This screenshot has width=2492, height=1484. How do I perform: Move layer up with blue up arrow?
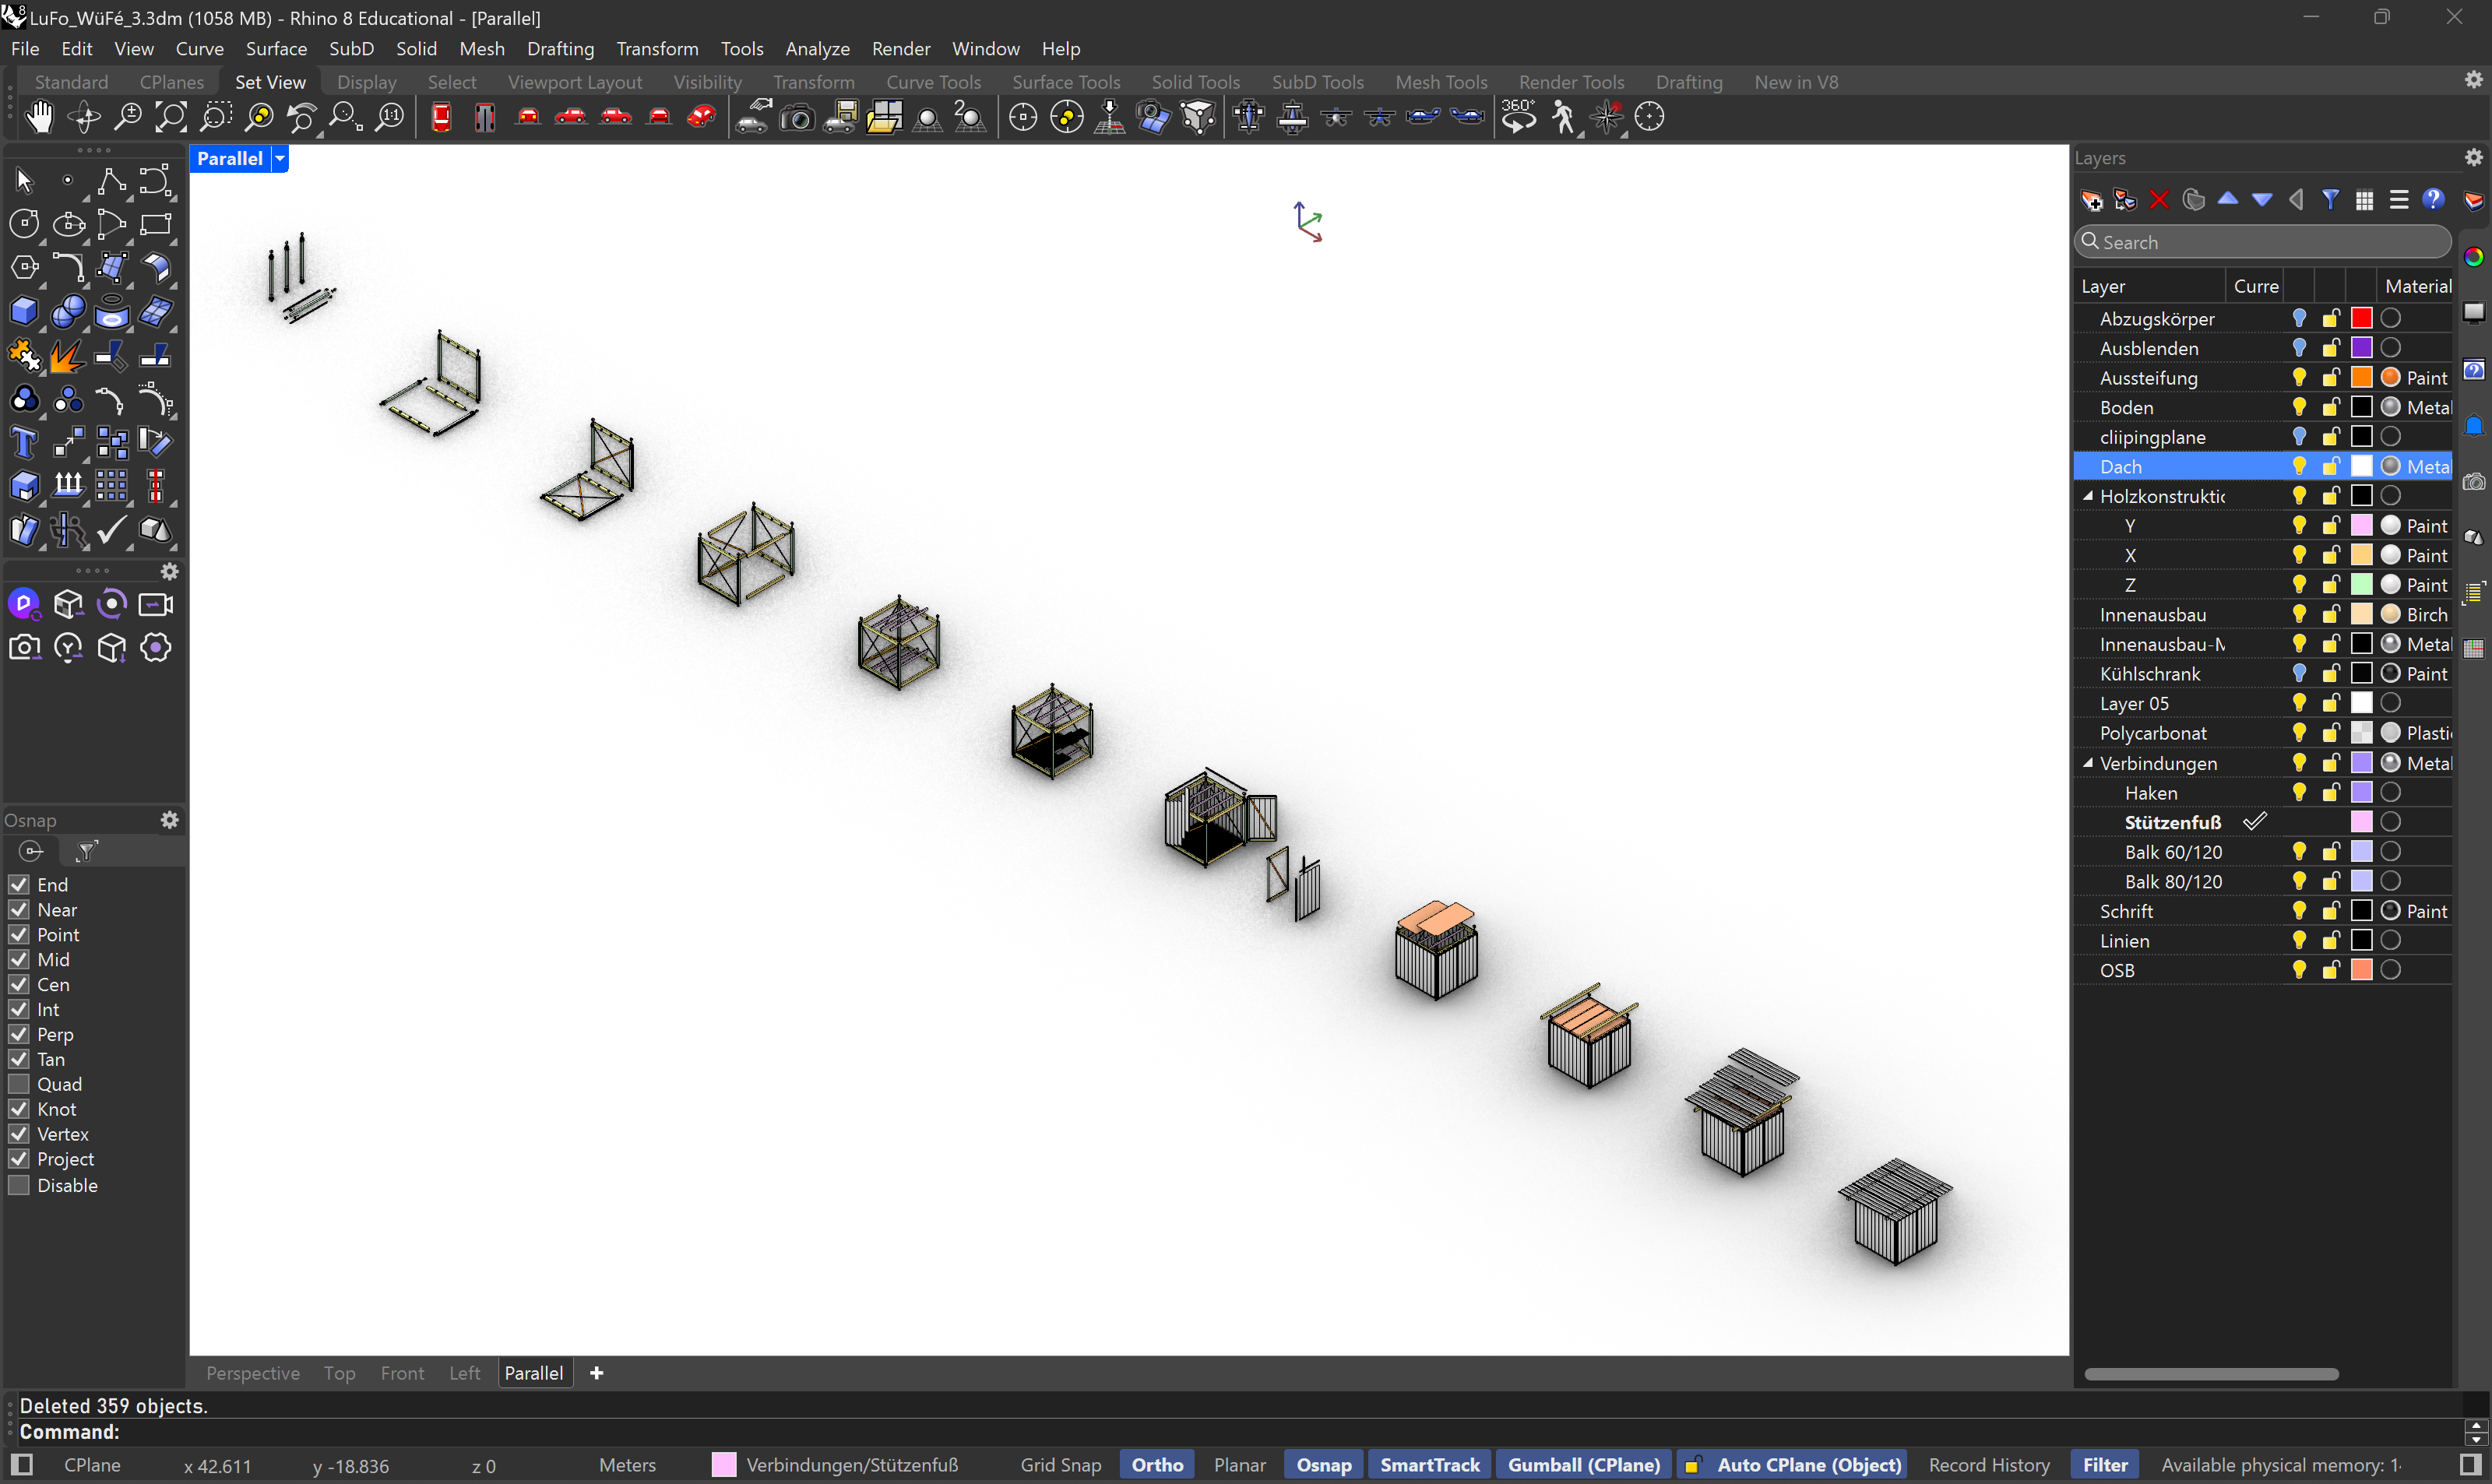point(2228,199)
